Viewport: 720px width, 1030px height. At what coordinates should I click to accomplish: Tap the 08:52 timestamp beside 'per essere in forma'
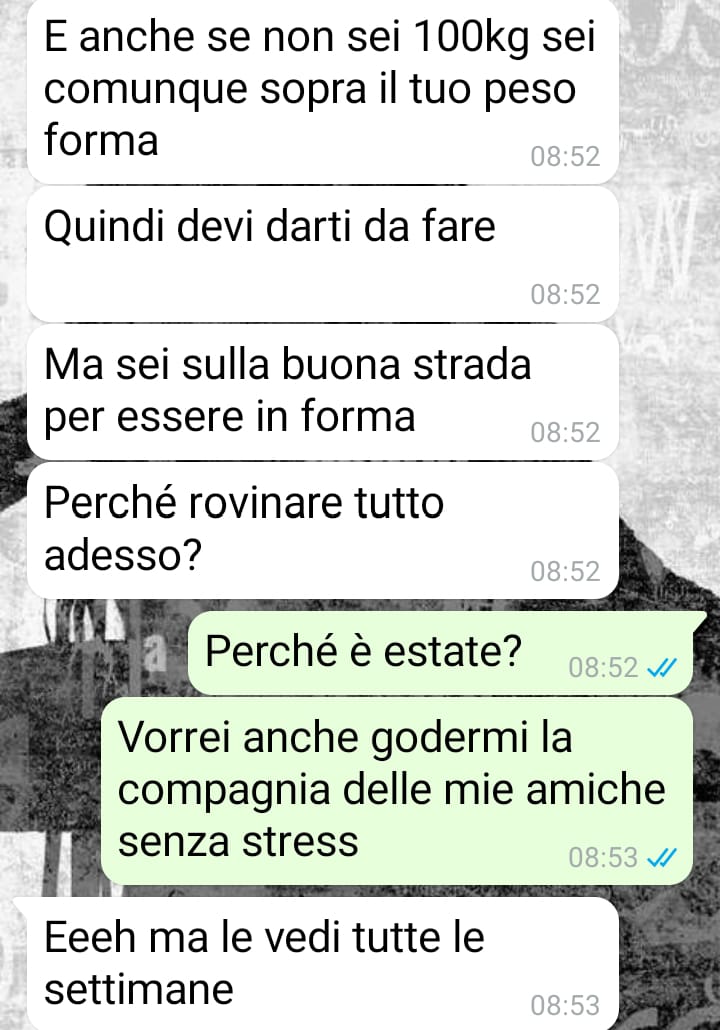pos(565,433)
